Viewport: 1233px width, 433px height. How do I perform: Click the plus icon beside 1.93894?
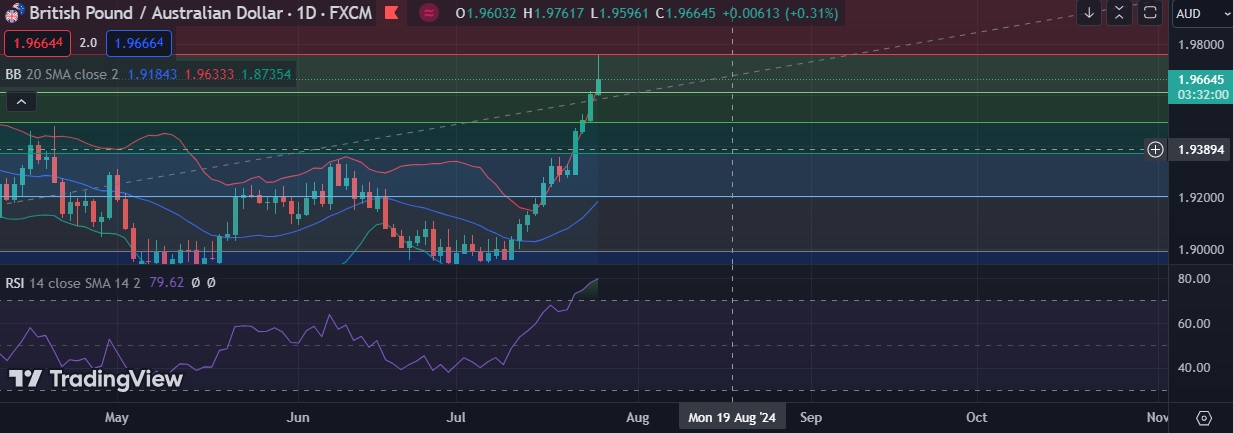pos(1155,149)
